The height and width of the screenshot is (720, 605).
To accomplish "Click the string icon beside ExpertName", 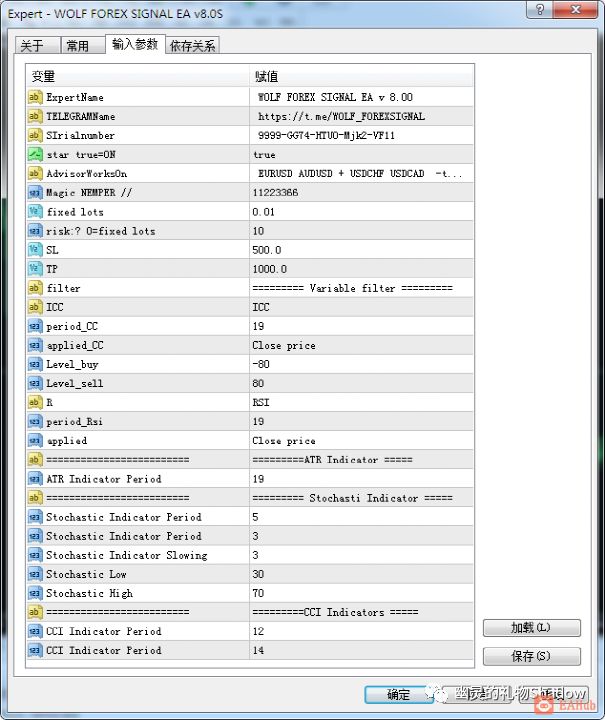I will [35, 97].
